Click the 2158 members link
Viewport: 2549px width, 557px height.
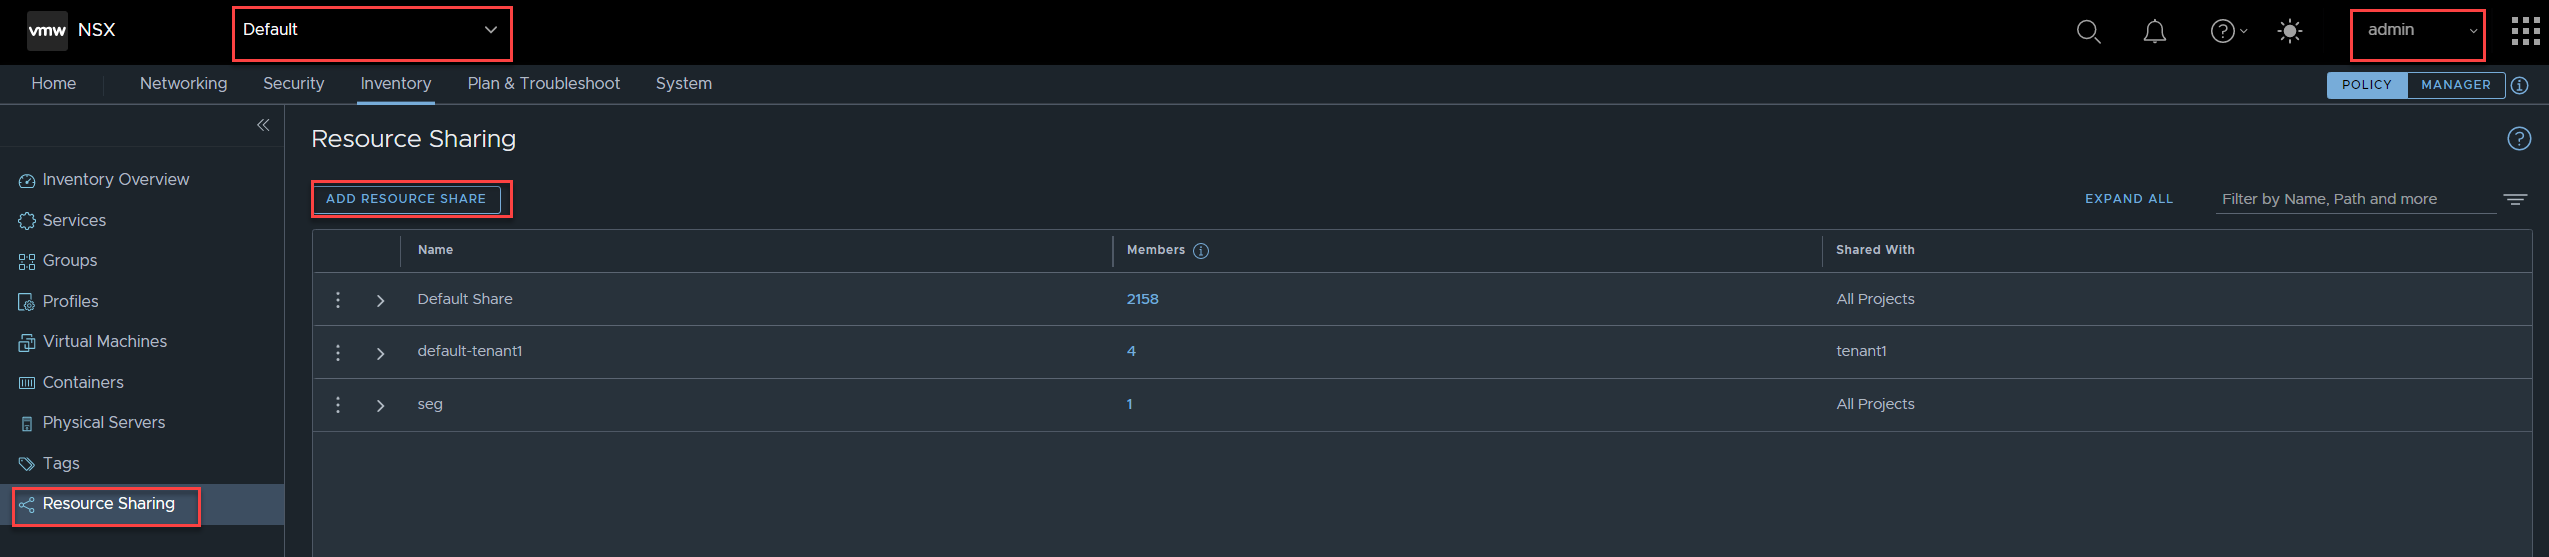point(1143,299)
